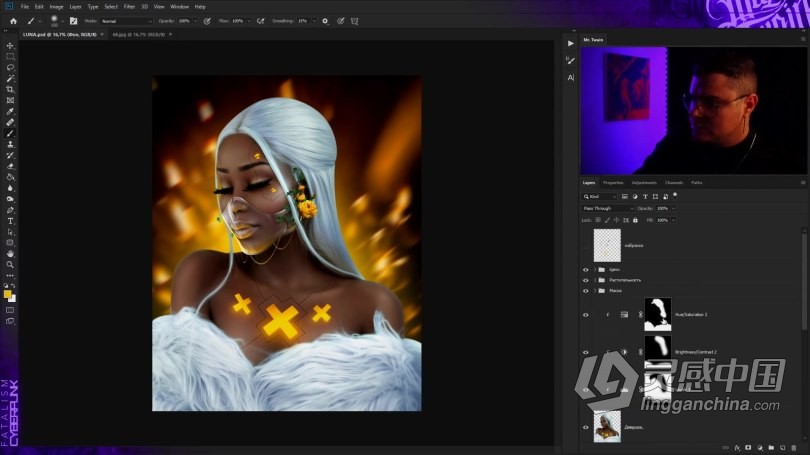Open the Image menu
The image size is (810, 455).
click(56, 7)
